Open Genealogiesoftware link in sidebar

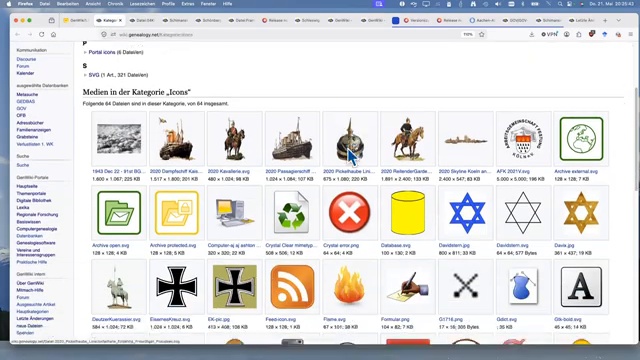point(36,243)
